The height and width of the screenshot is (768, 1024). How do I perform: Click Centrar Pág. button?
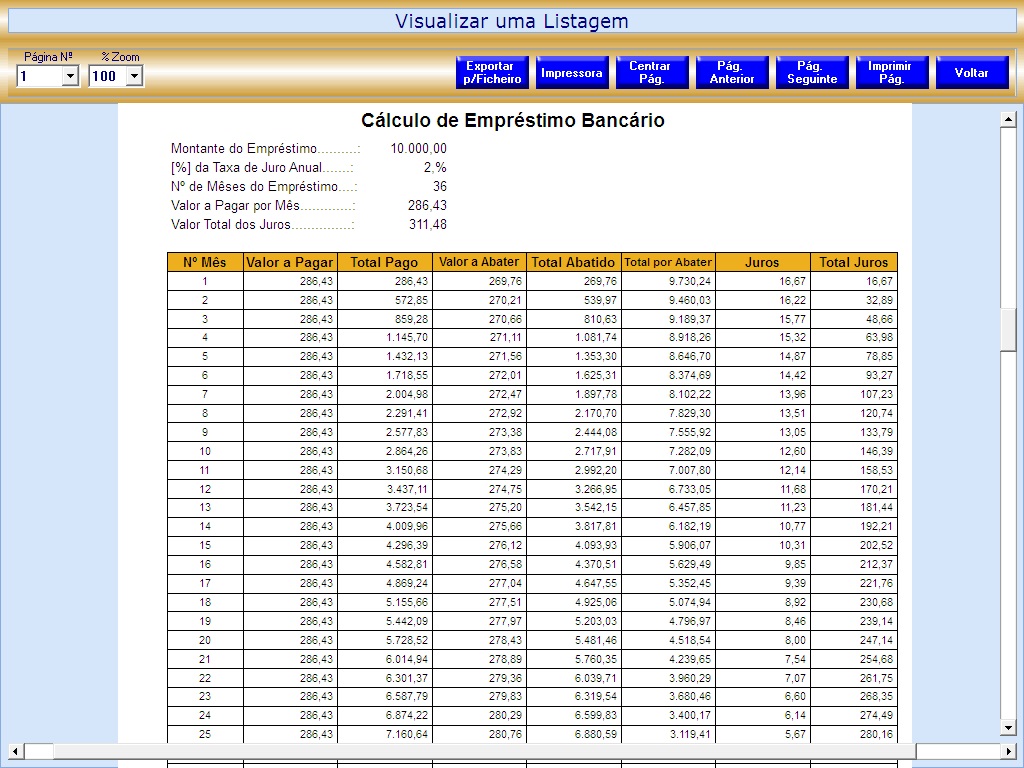(652, 72)
